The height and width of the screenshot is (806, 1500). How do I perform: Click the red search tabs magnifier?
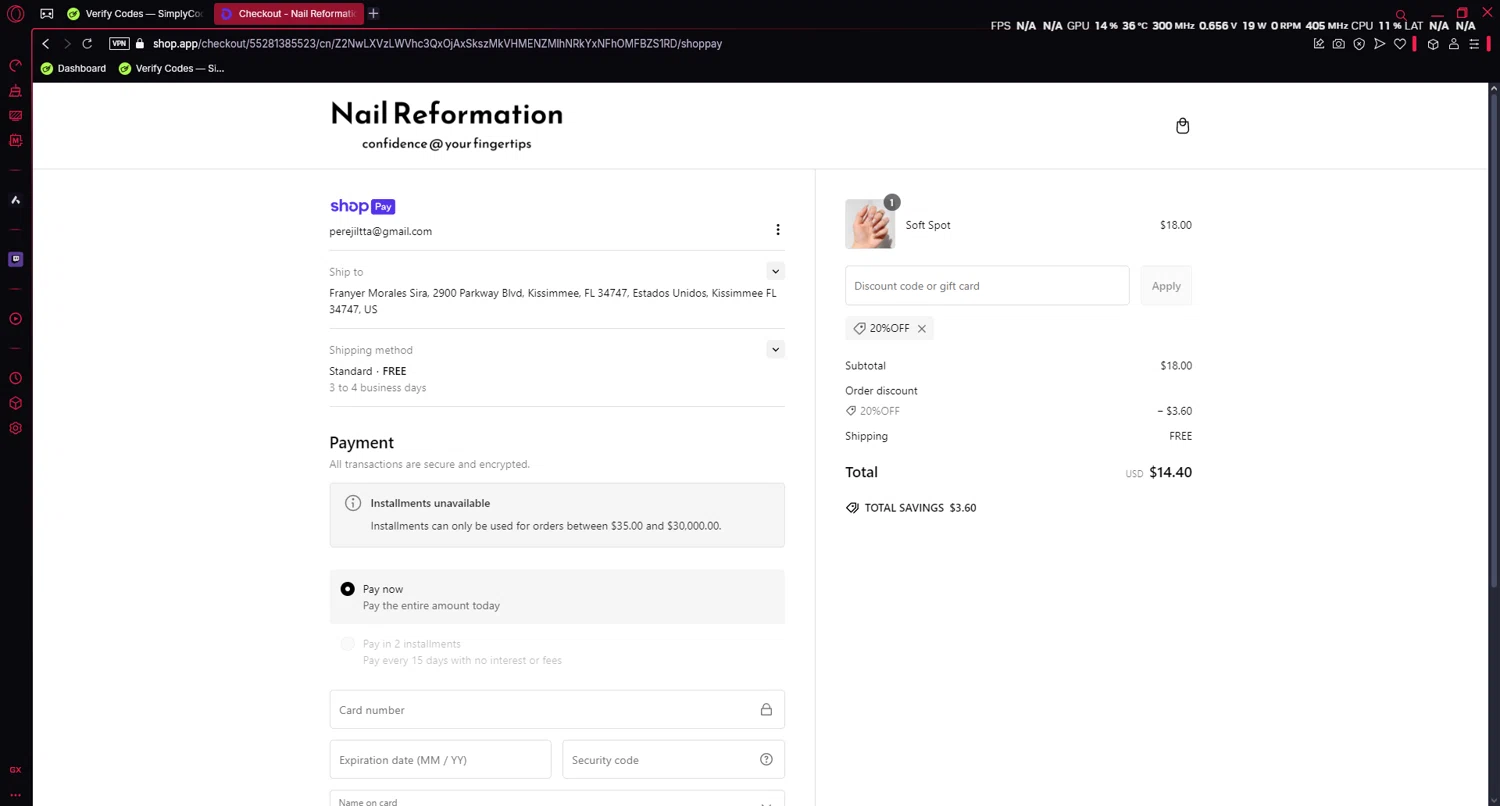pyautogui.click(x=1402, y=15)
